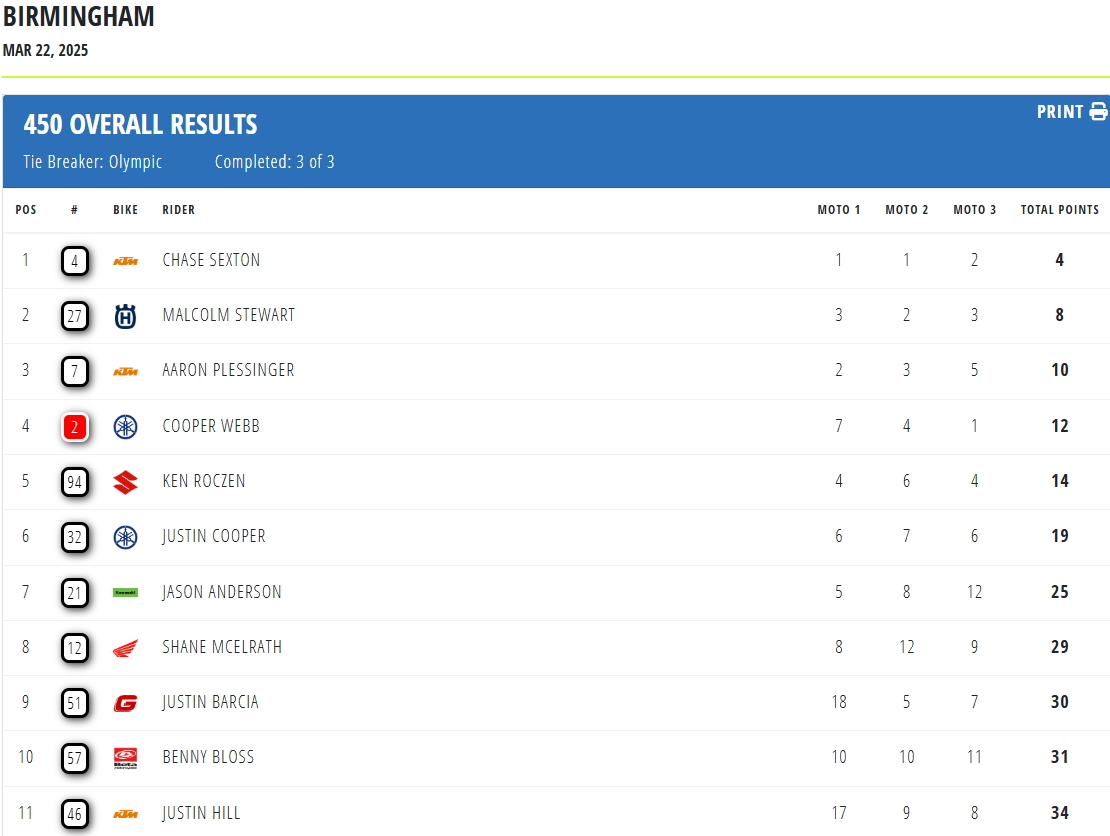This screenshot has height=836, width=1110.
Task: Click Husqvarna logo beside Malcolm Stewart
Action: tap(125, 316)
